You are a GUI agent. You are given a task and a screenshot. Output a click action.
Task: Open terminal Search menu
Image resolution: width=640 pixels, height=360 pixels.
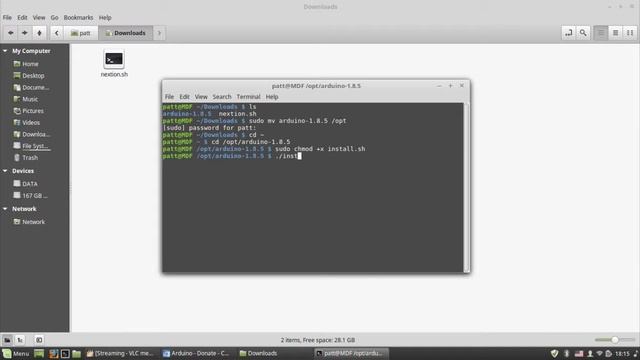222,97
